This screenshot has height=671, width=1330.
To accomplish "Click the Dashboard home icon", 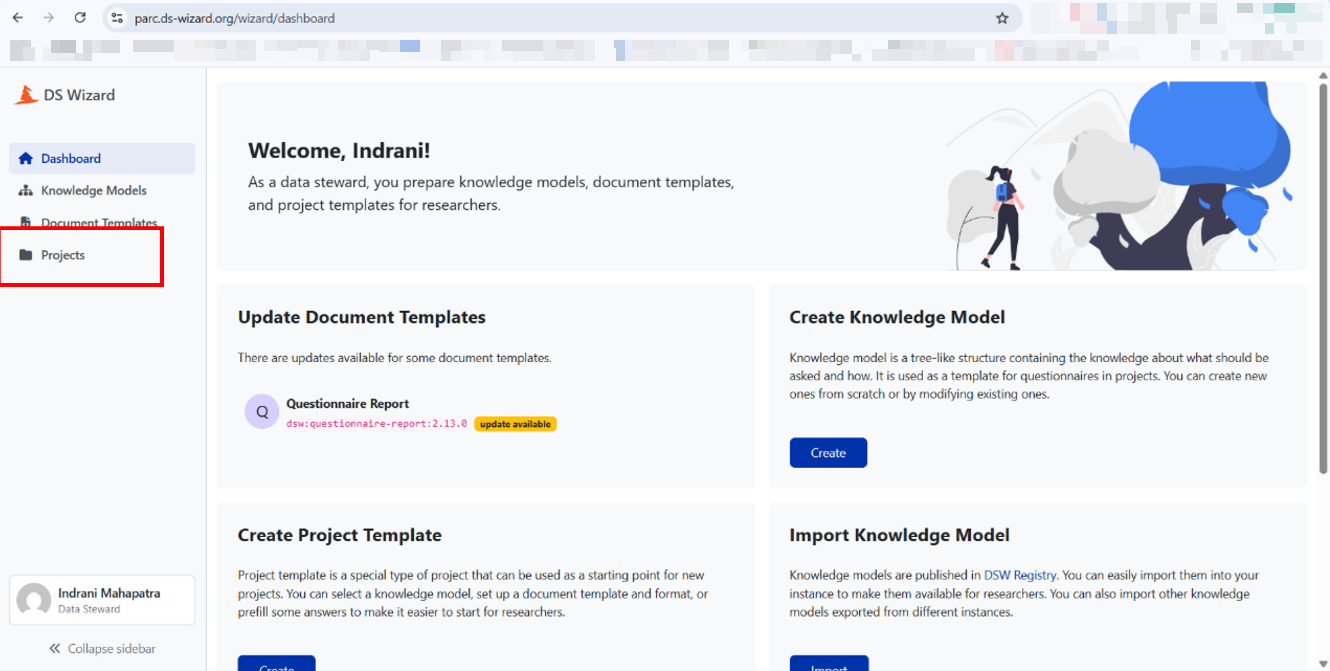I will point(26,158).
